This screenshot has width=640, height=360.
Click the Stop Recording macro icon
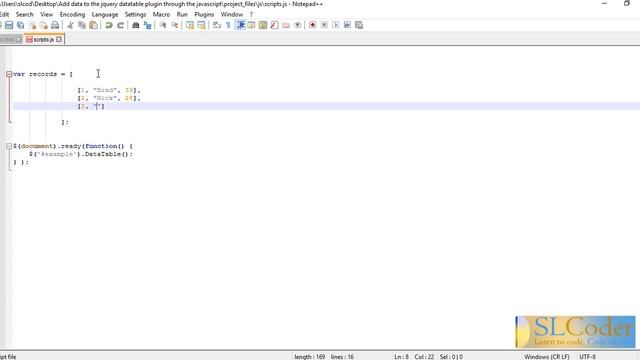[x=324, y=25]
